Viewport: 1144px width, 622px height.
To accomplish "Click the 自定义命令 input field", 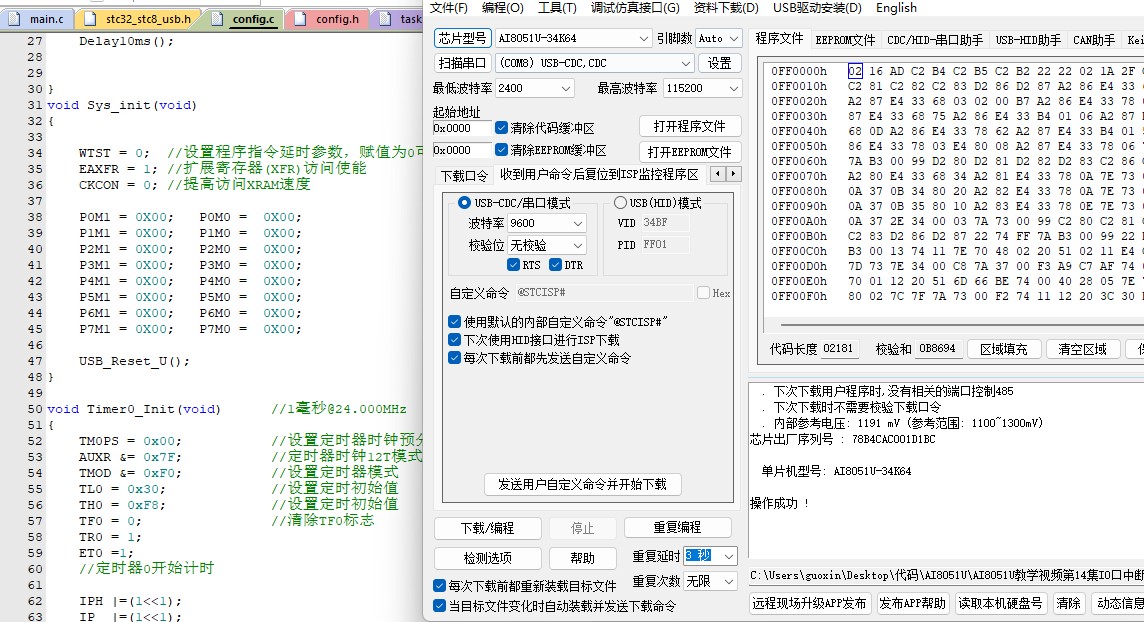I will coord(603,292).
